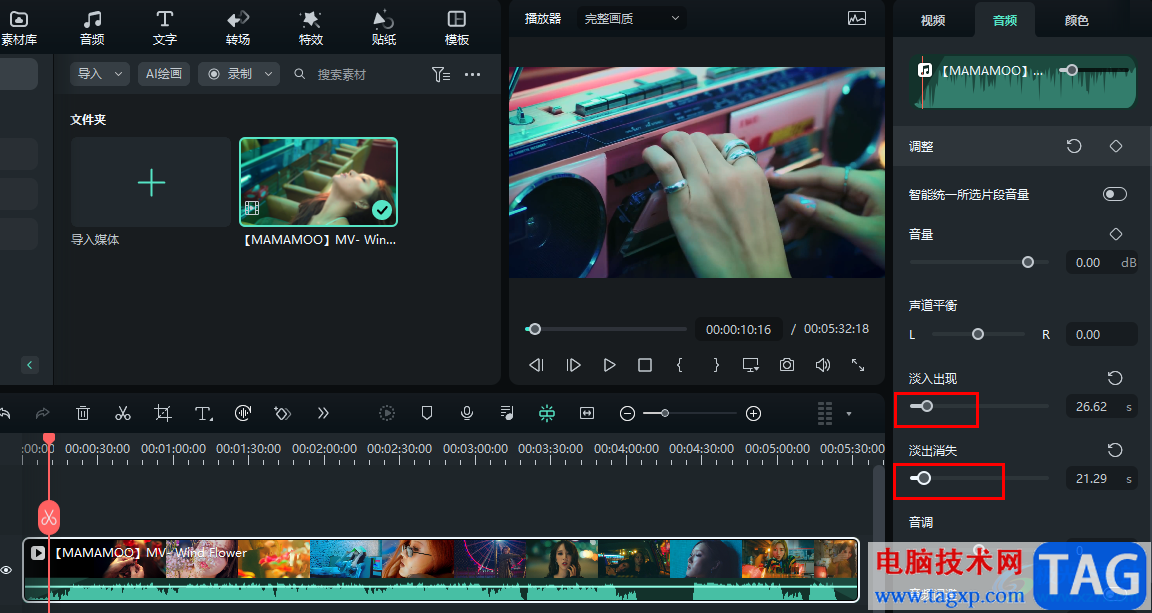Screen dimensions: 1152x613
Task: Click the AI绘画 button
Action: (164, 74)
